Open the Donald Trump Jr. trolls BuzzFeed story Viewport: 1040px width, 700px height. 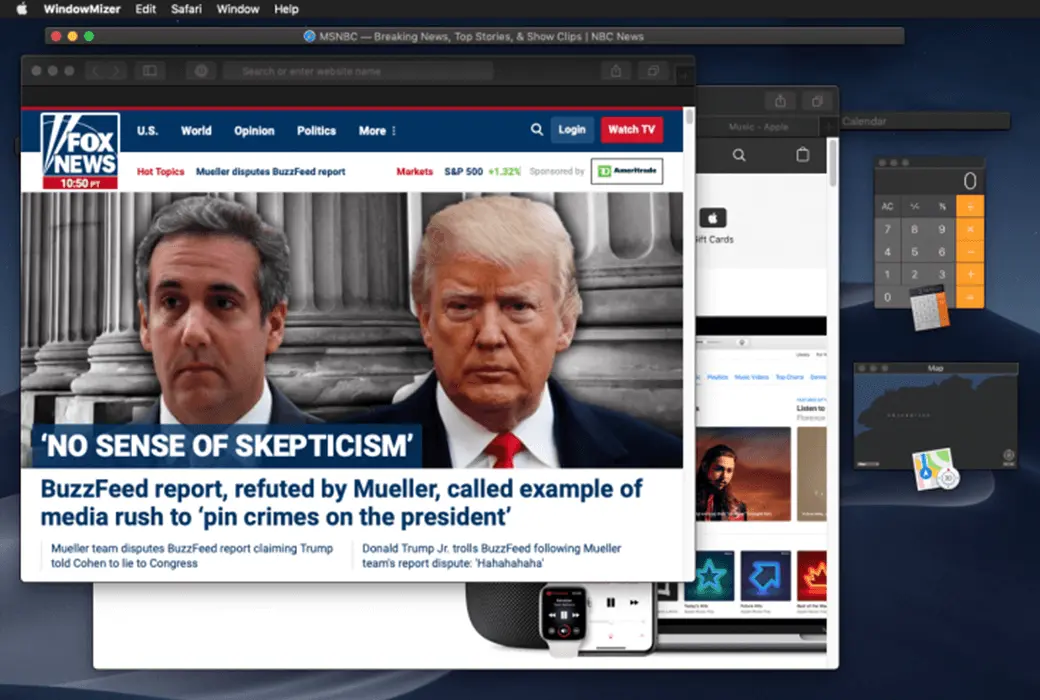coord(491,555)
